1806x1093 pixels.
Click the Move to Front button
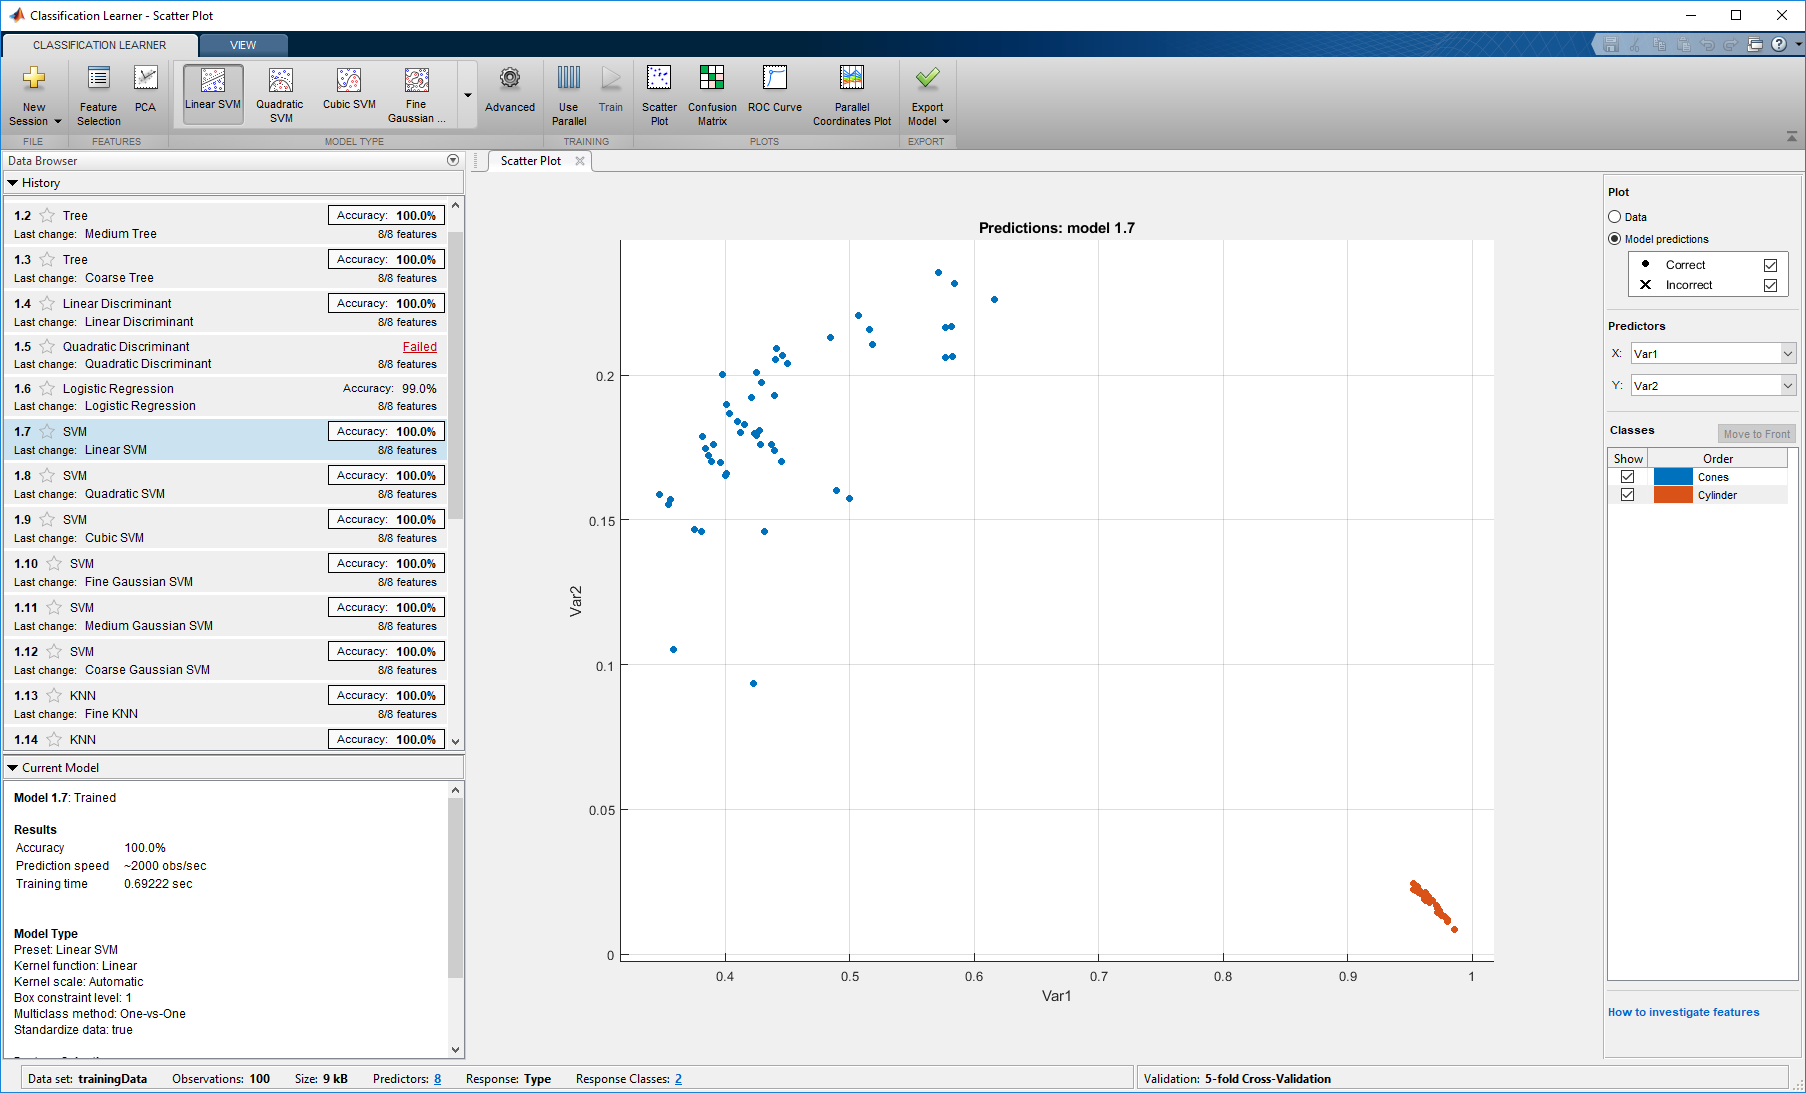pyautogui.click(x=1757, y=434)
